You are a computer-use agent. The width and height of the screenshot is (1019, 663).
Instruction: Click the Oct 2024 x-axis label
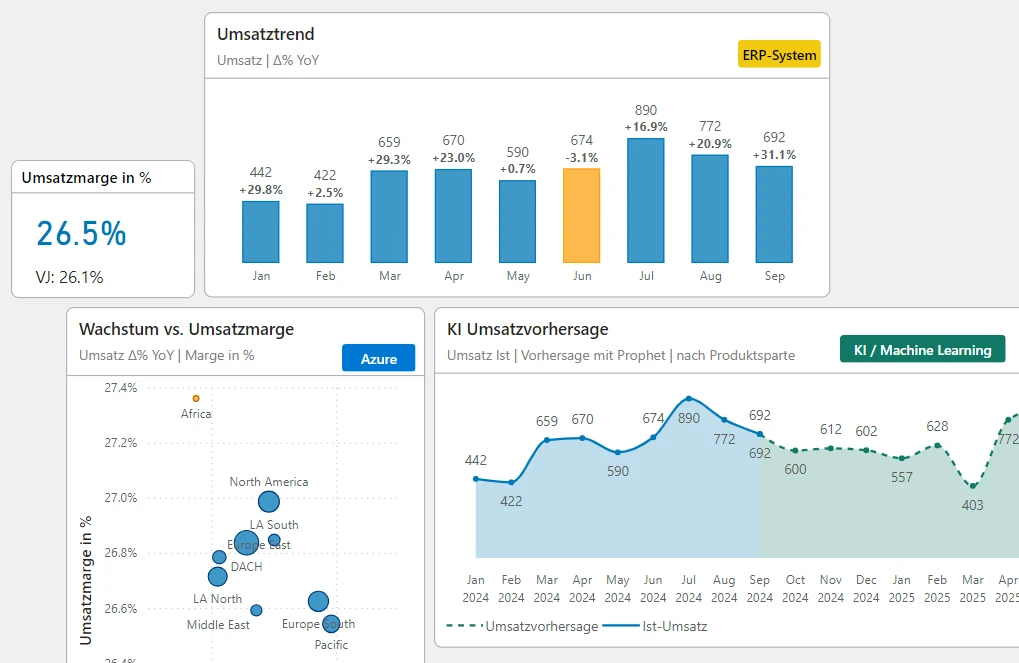pos(795,589)
